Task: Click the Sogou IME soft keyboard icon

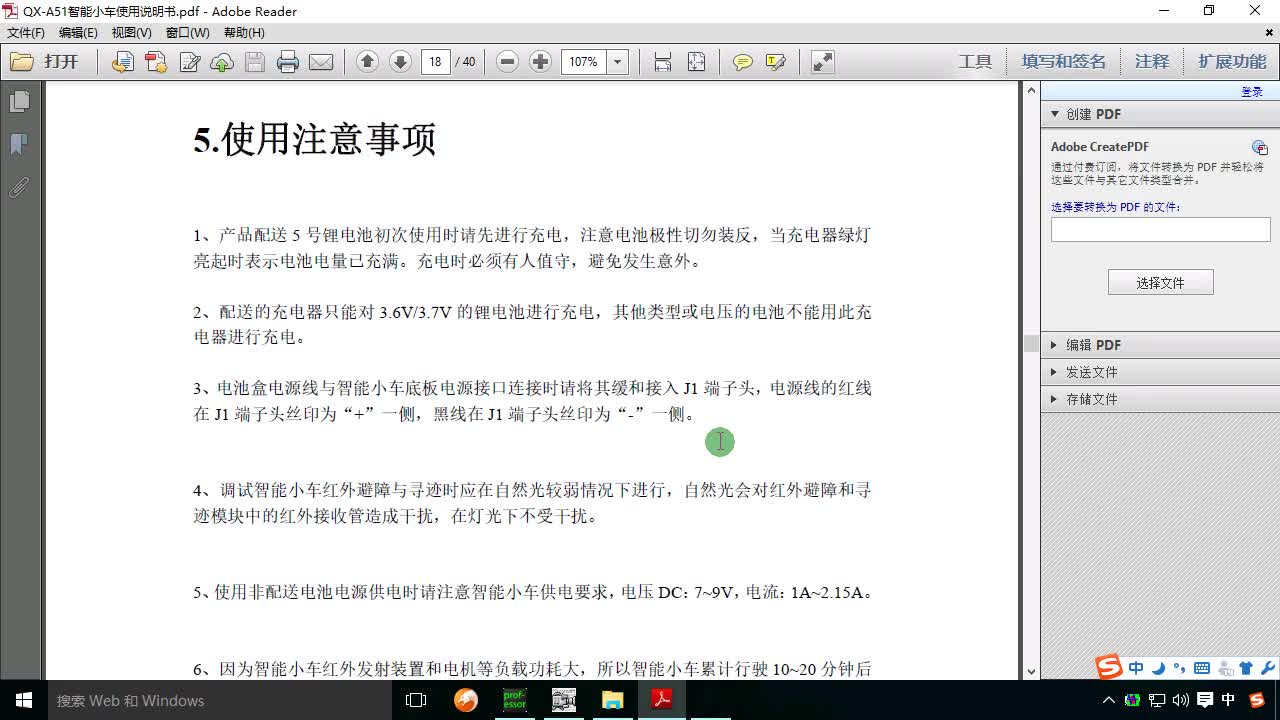Action: pos(1202,668)
